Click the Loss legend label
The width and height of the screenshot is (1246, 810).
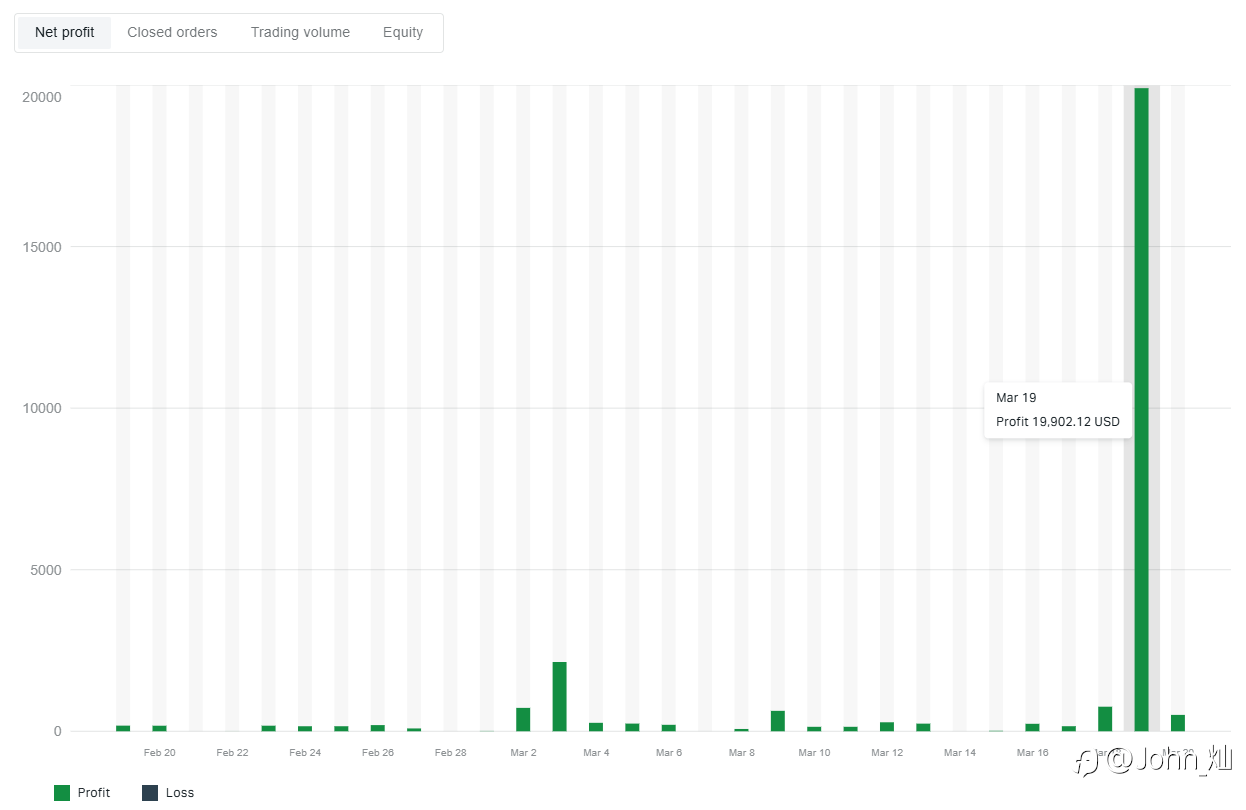click(180, 793)
